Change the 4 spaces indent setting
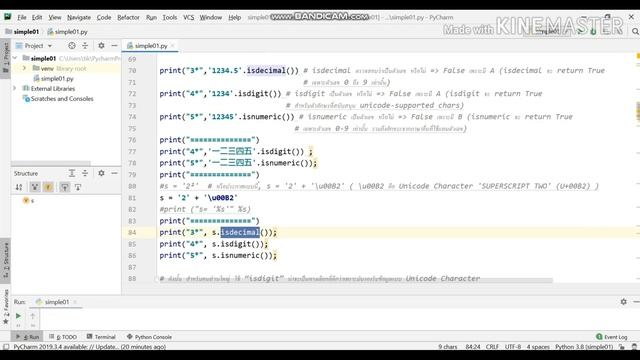The height and width of the screenshot is (360, 640). 538,347
